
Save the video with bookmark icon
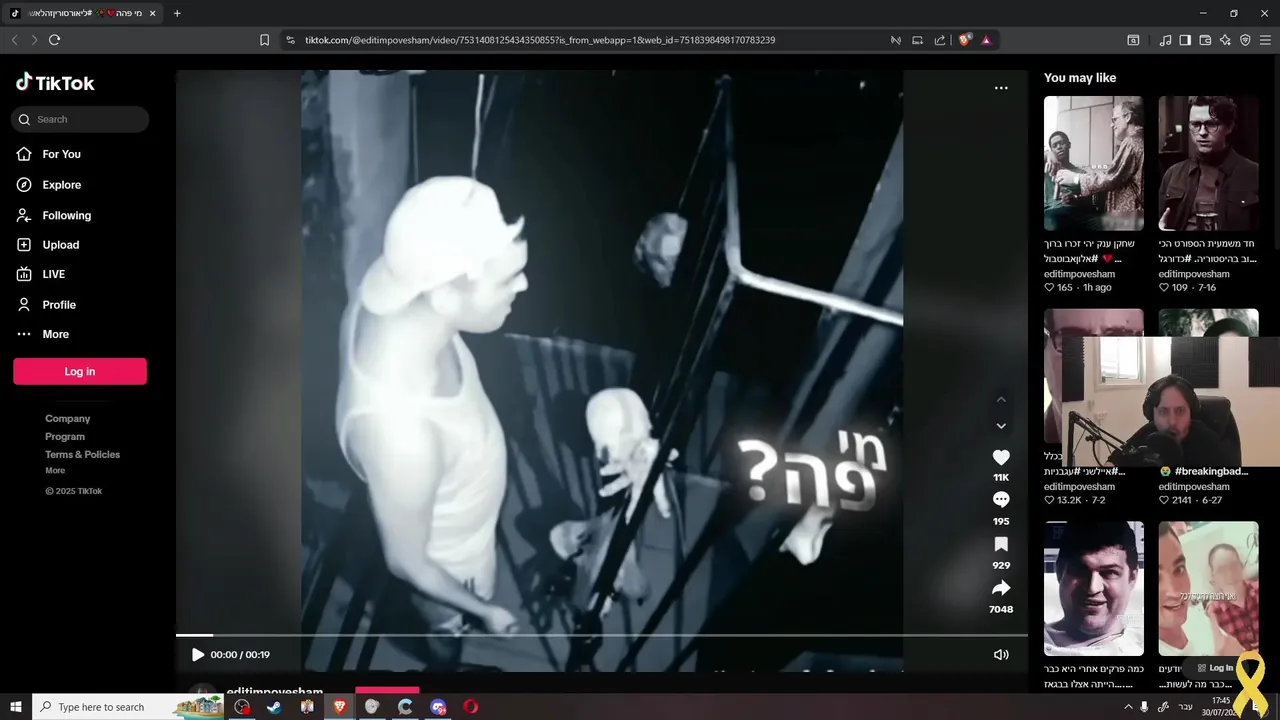point(1001,544)
